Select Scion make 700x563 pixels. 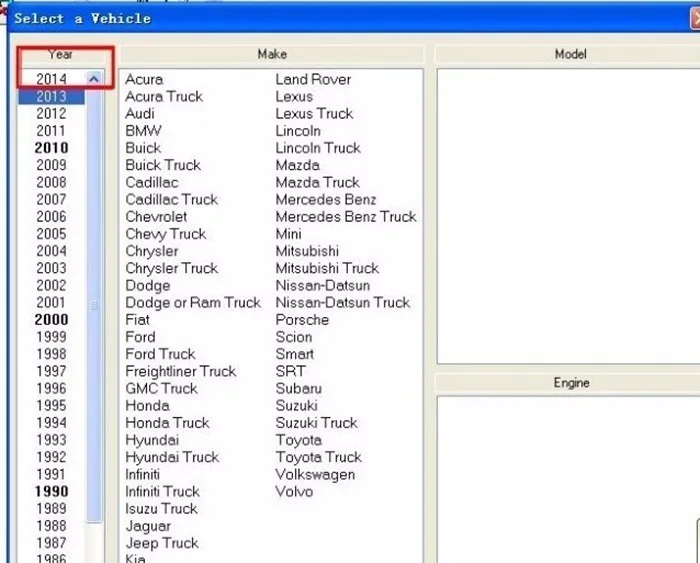294,337
